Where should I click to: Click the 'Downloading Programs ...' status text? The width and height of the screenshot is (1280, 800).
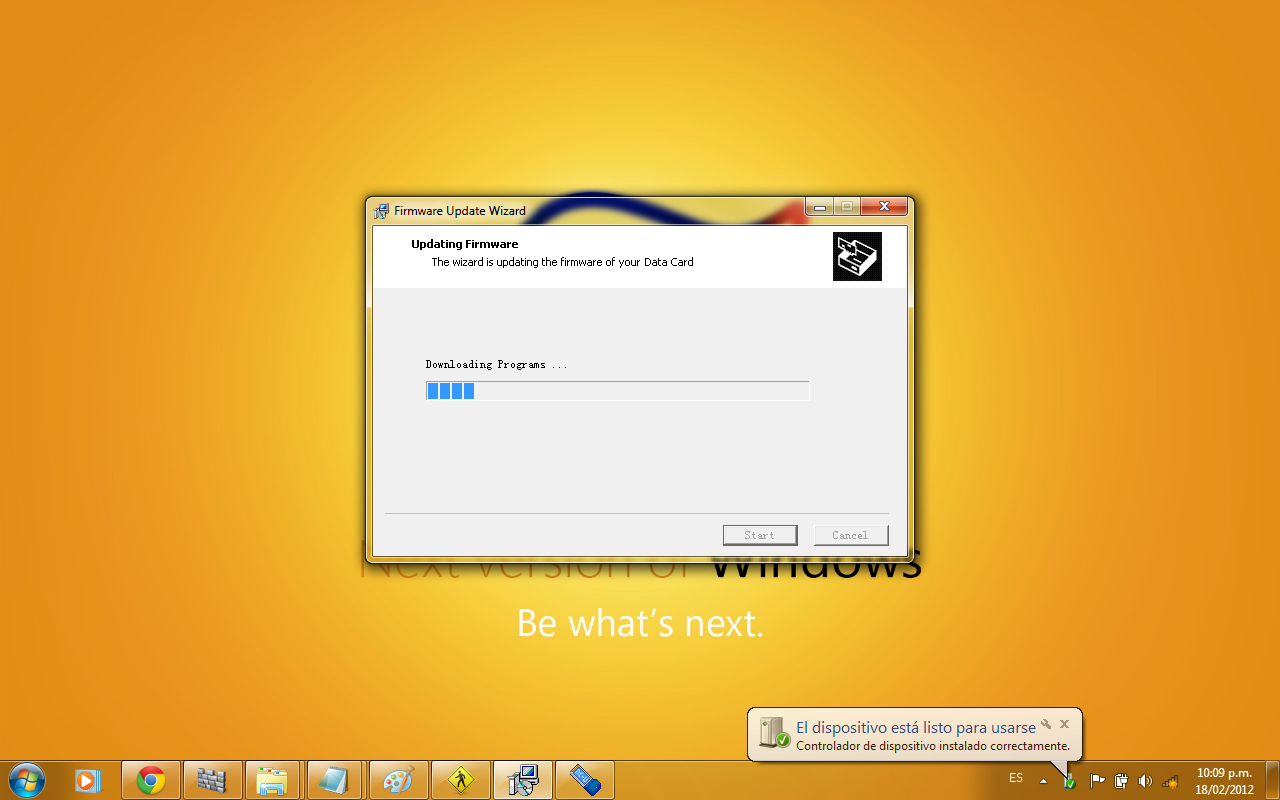click(x=496, y=365)
